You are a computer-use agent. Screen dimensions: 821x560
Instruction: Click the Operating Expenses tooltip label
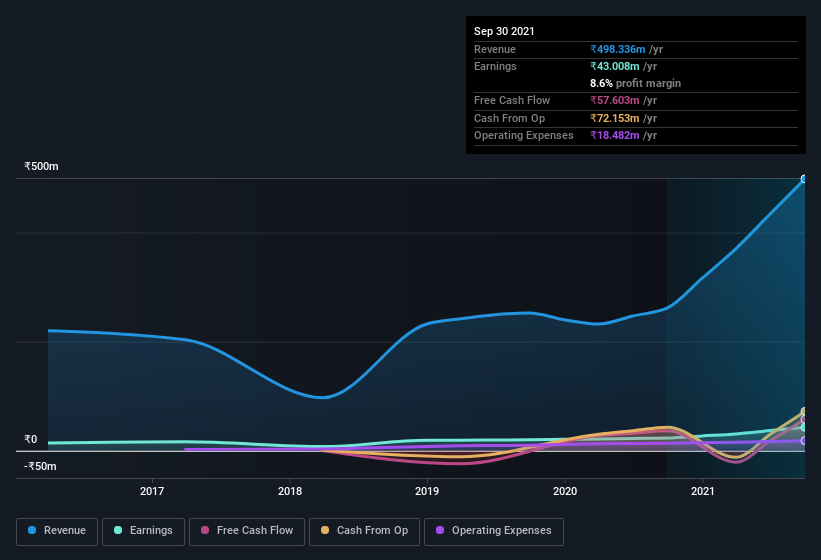[524, 135]
